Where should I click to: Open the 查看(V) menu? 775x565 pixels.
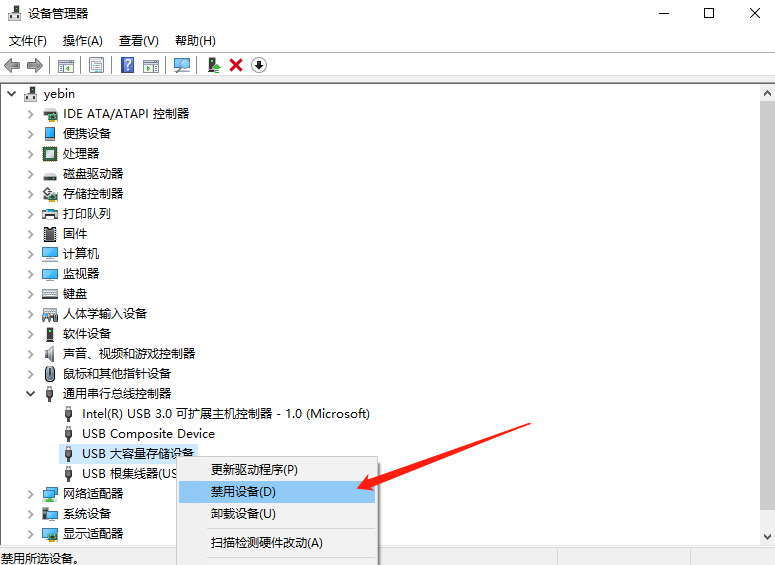[x=139, y=41]
